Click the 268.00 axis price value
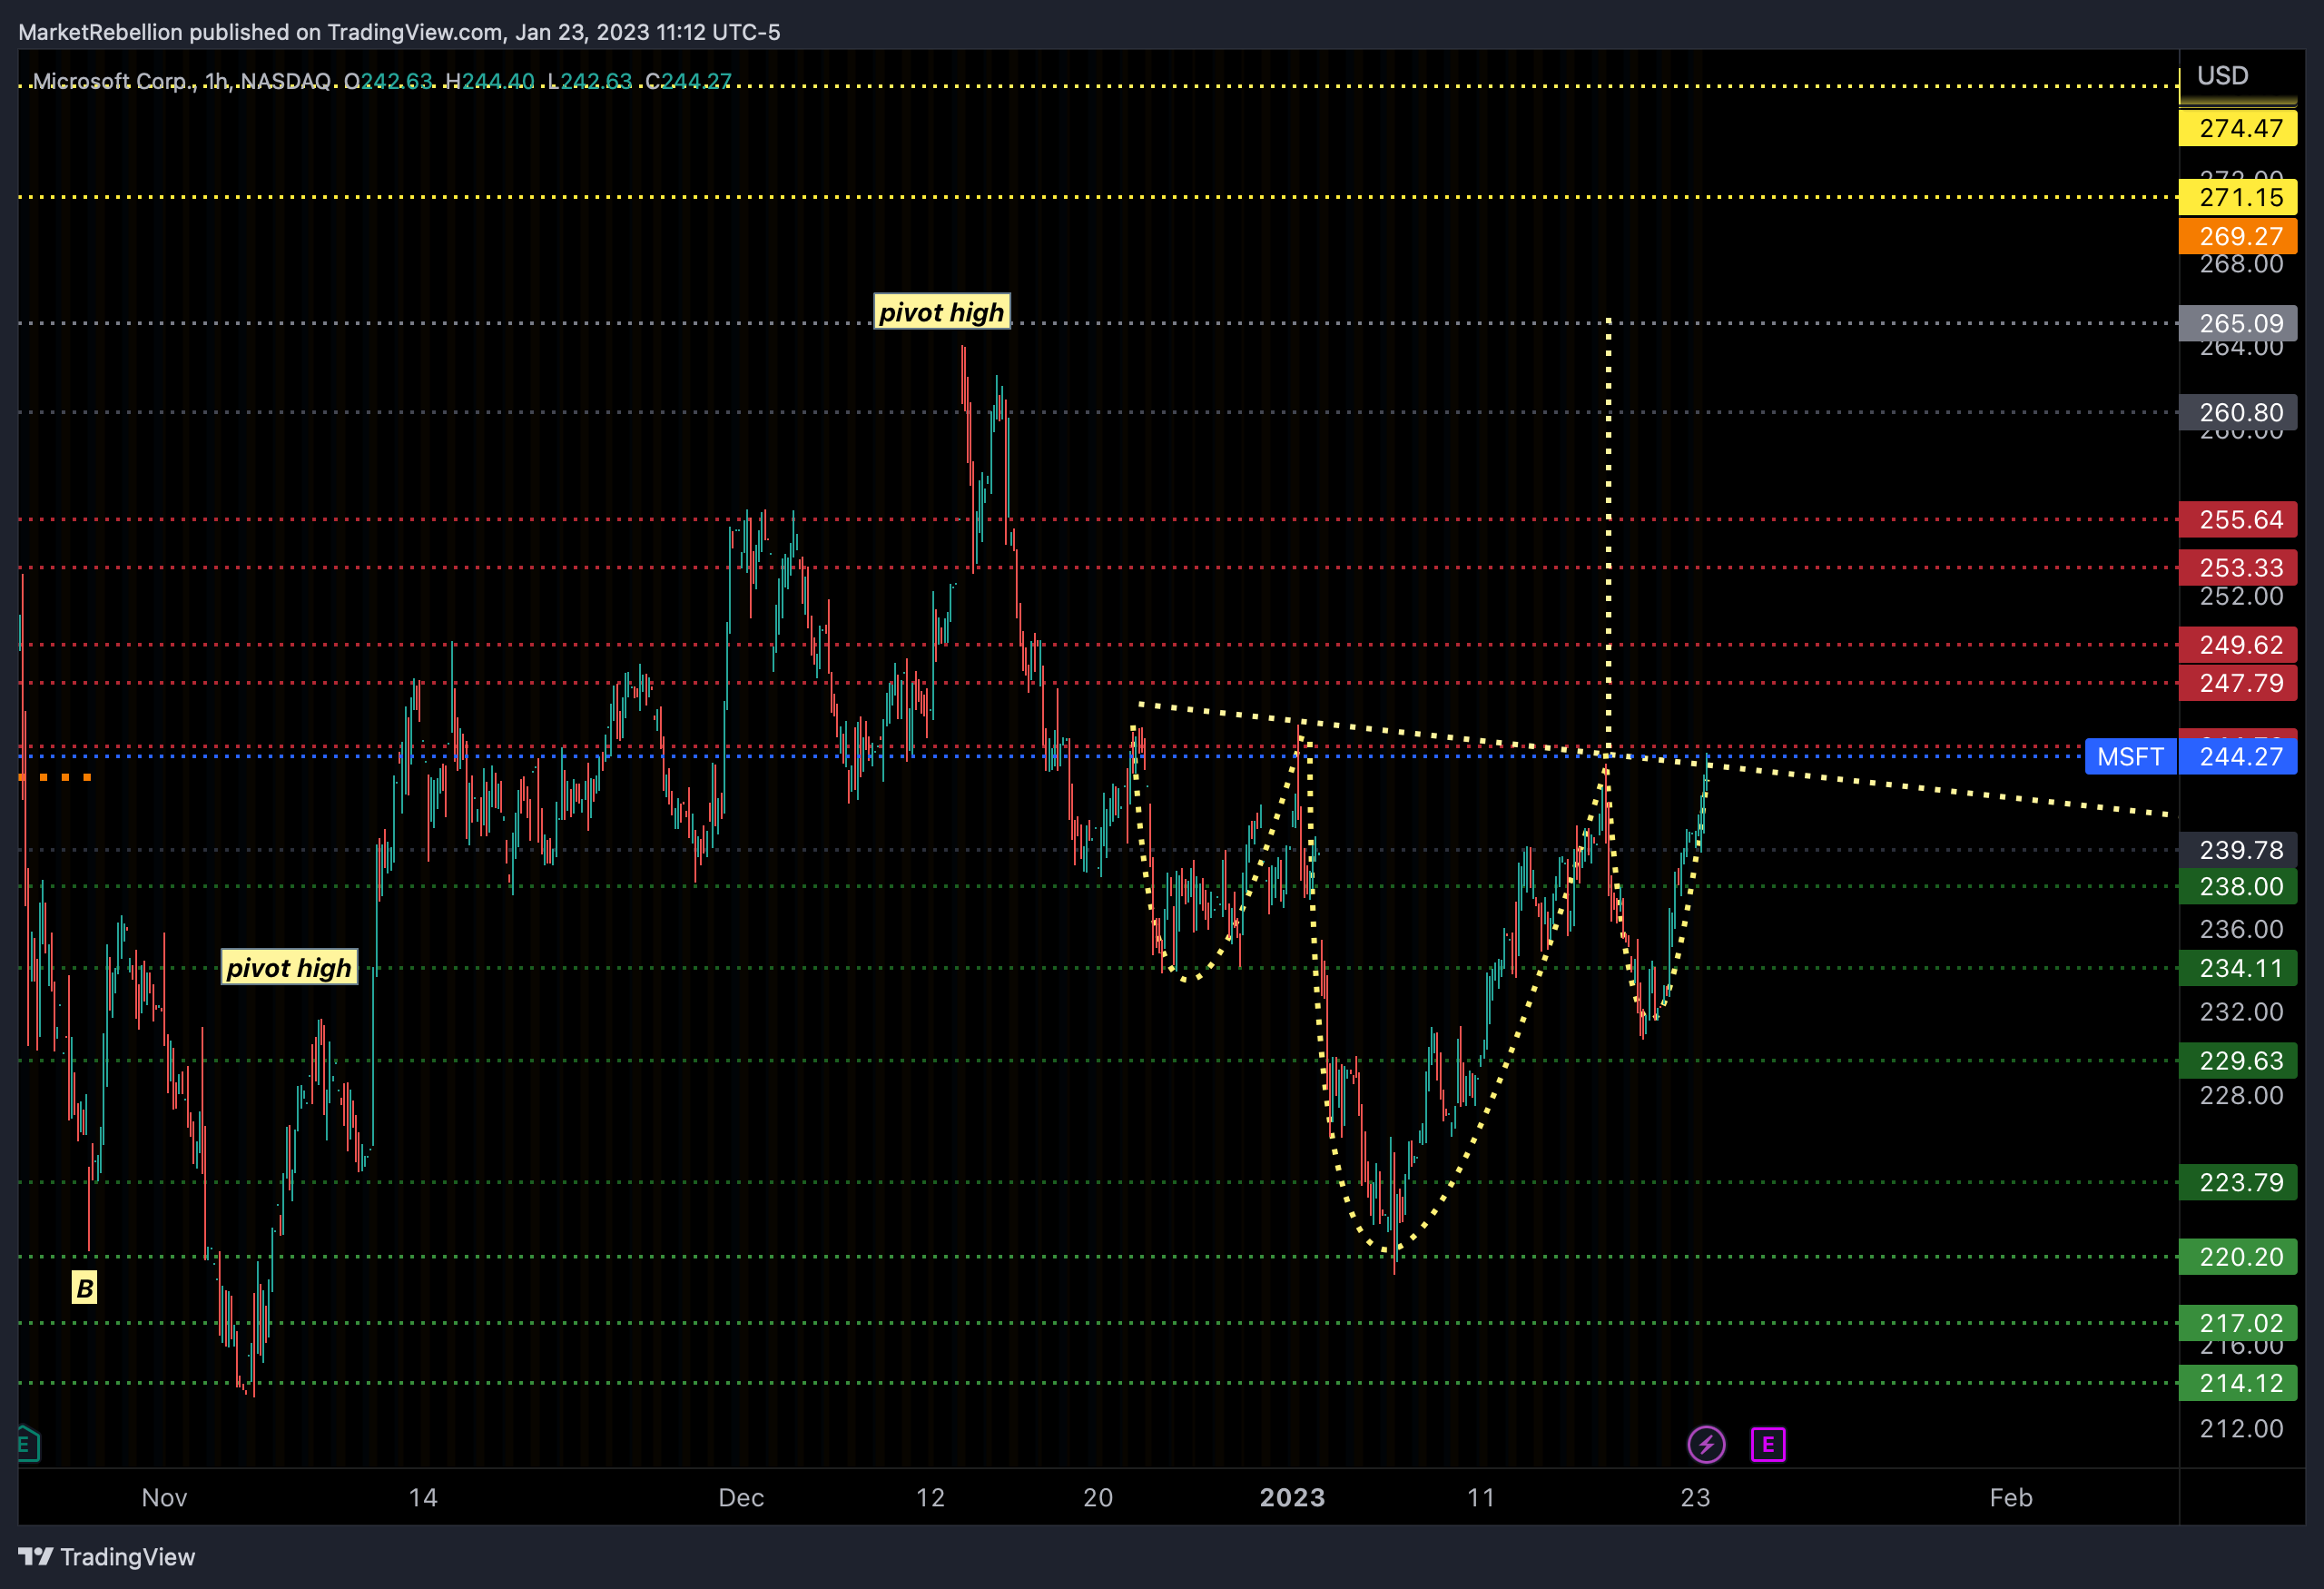Image resolution: width=2324 pixels, height=1589 pixels. pyautogui.click(x=2241, y=264)
